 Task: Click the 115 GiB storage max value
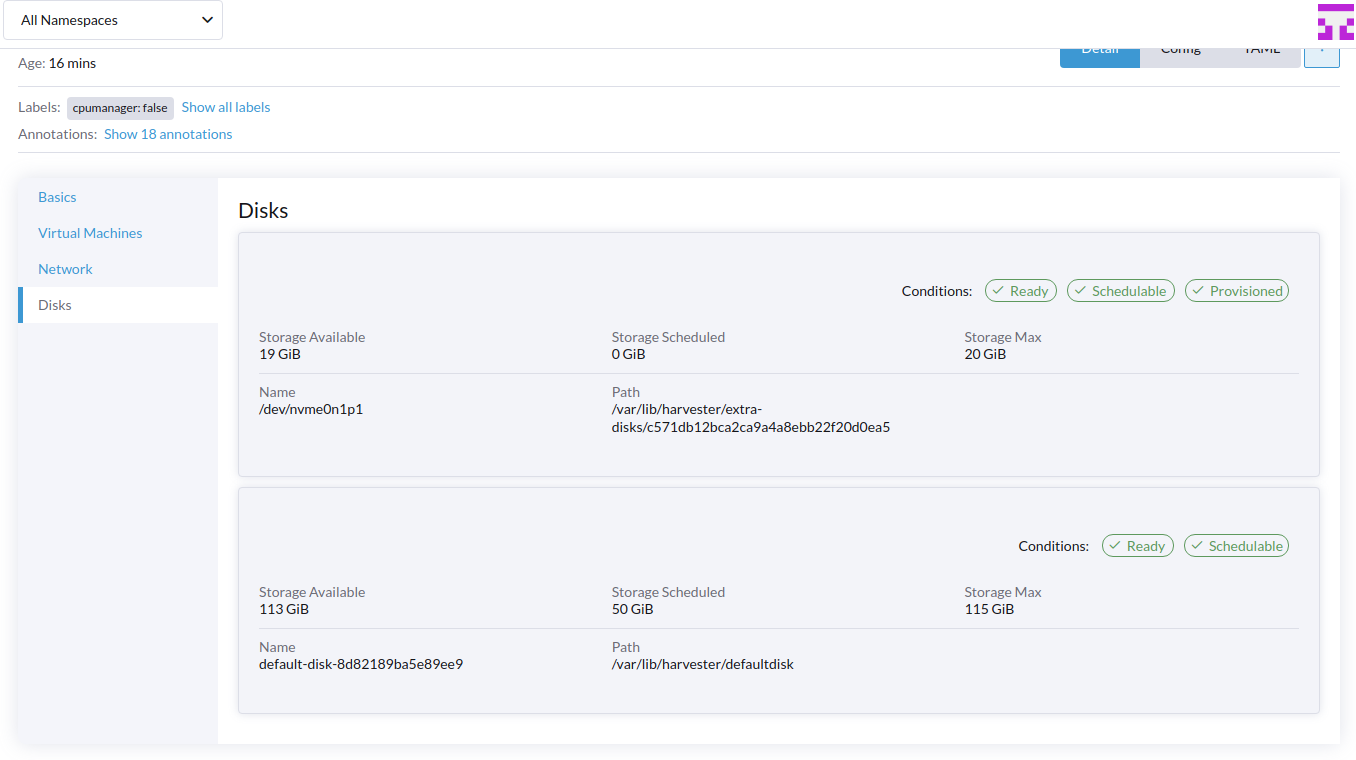990,609
